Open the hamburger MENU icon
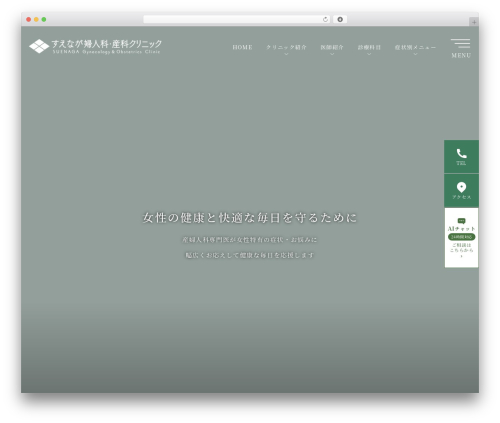Image resolution: width=500 pixels, height=423 pixels. 461,48
